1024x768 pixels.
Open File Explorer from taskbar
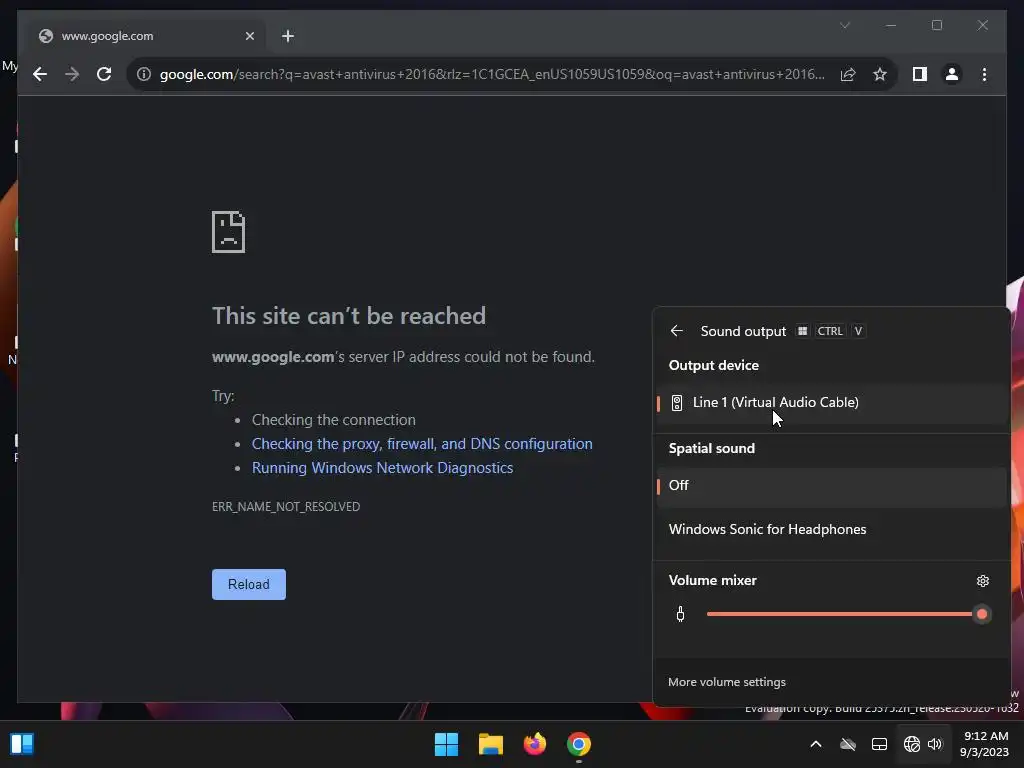coord(490,744)
